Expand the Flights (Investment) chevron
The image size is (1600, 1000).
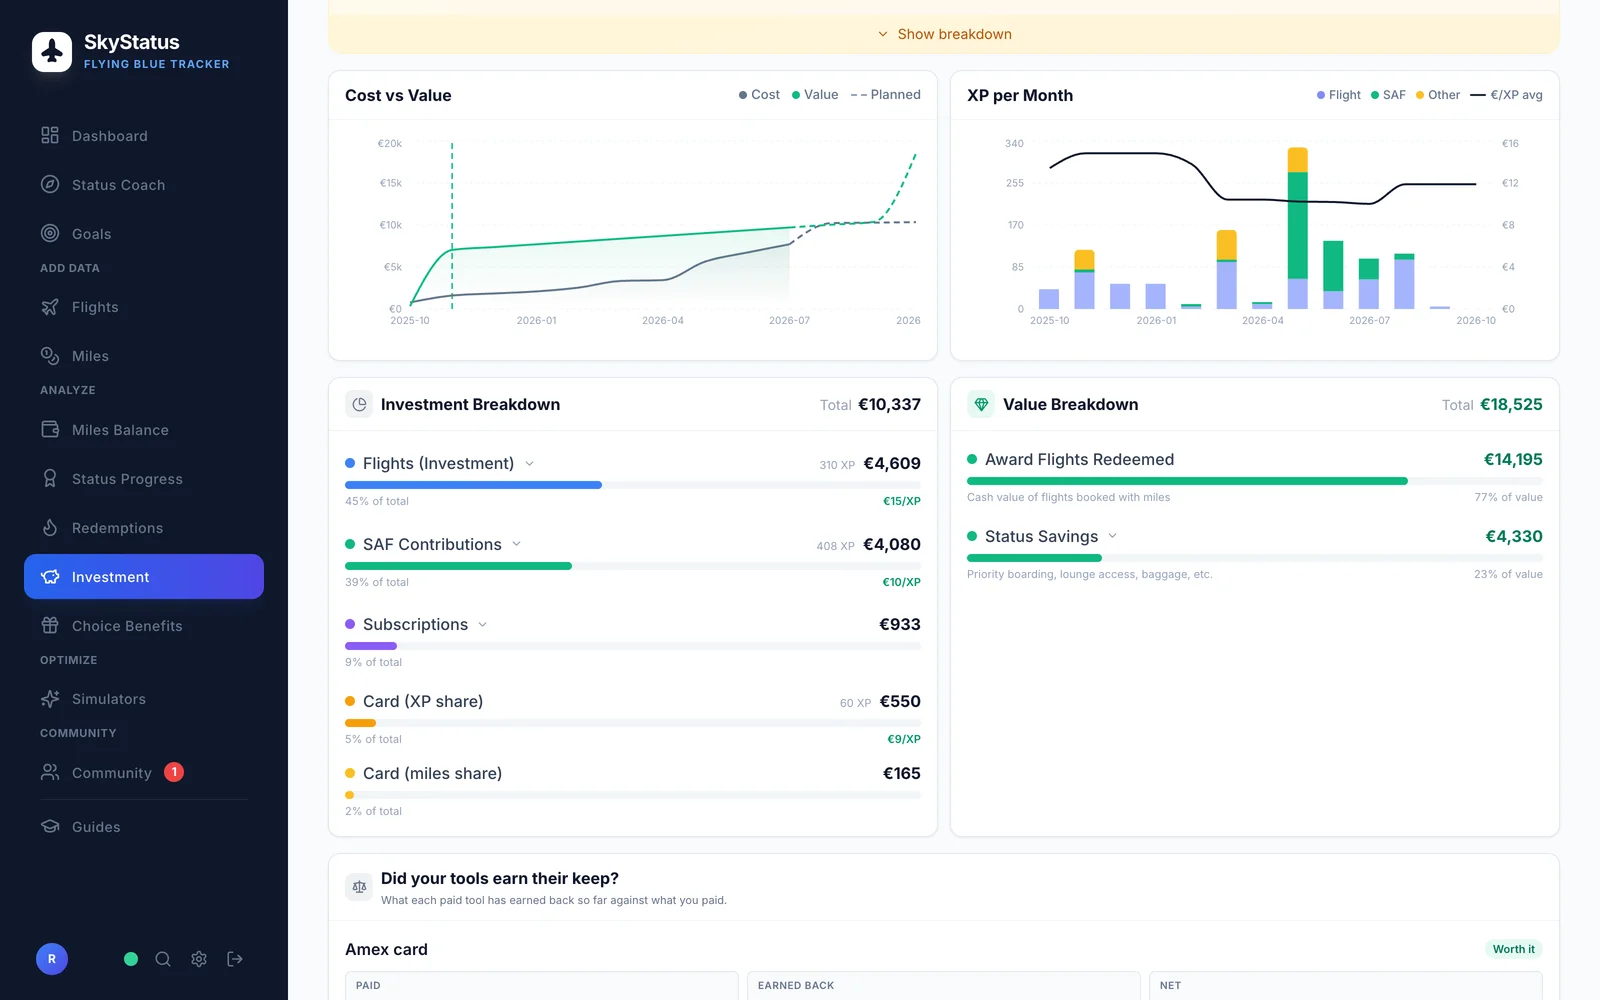click(x=530, y=463)
